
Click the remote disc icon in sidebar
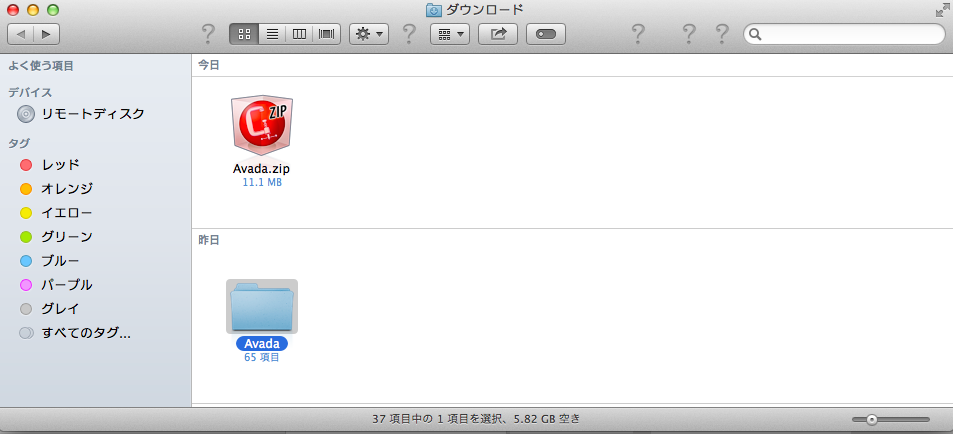[x=26, y=114]
